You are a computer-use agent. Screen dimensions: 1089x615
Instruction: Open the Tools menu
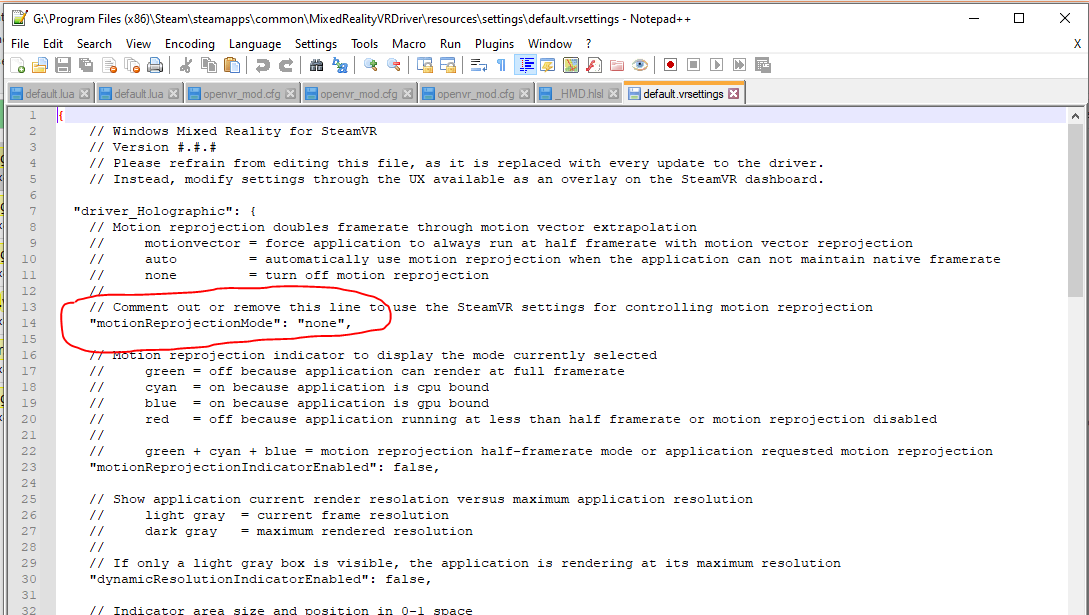point(365,44)
